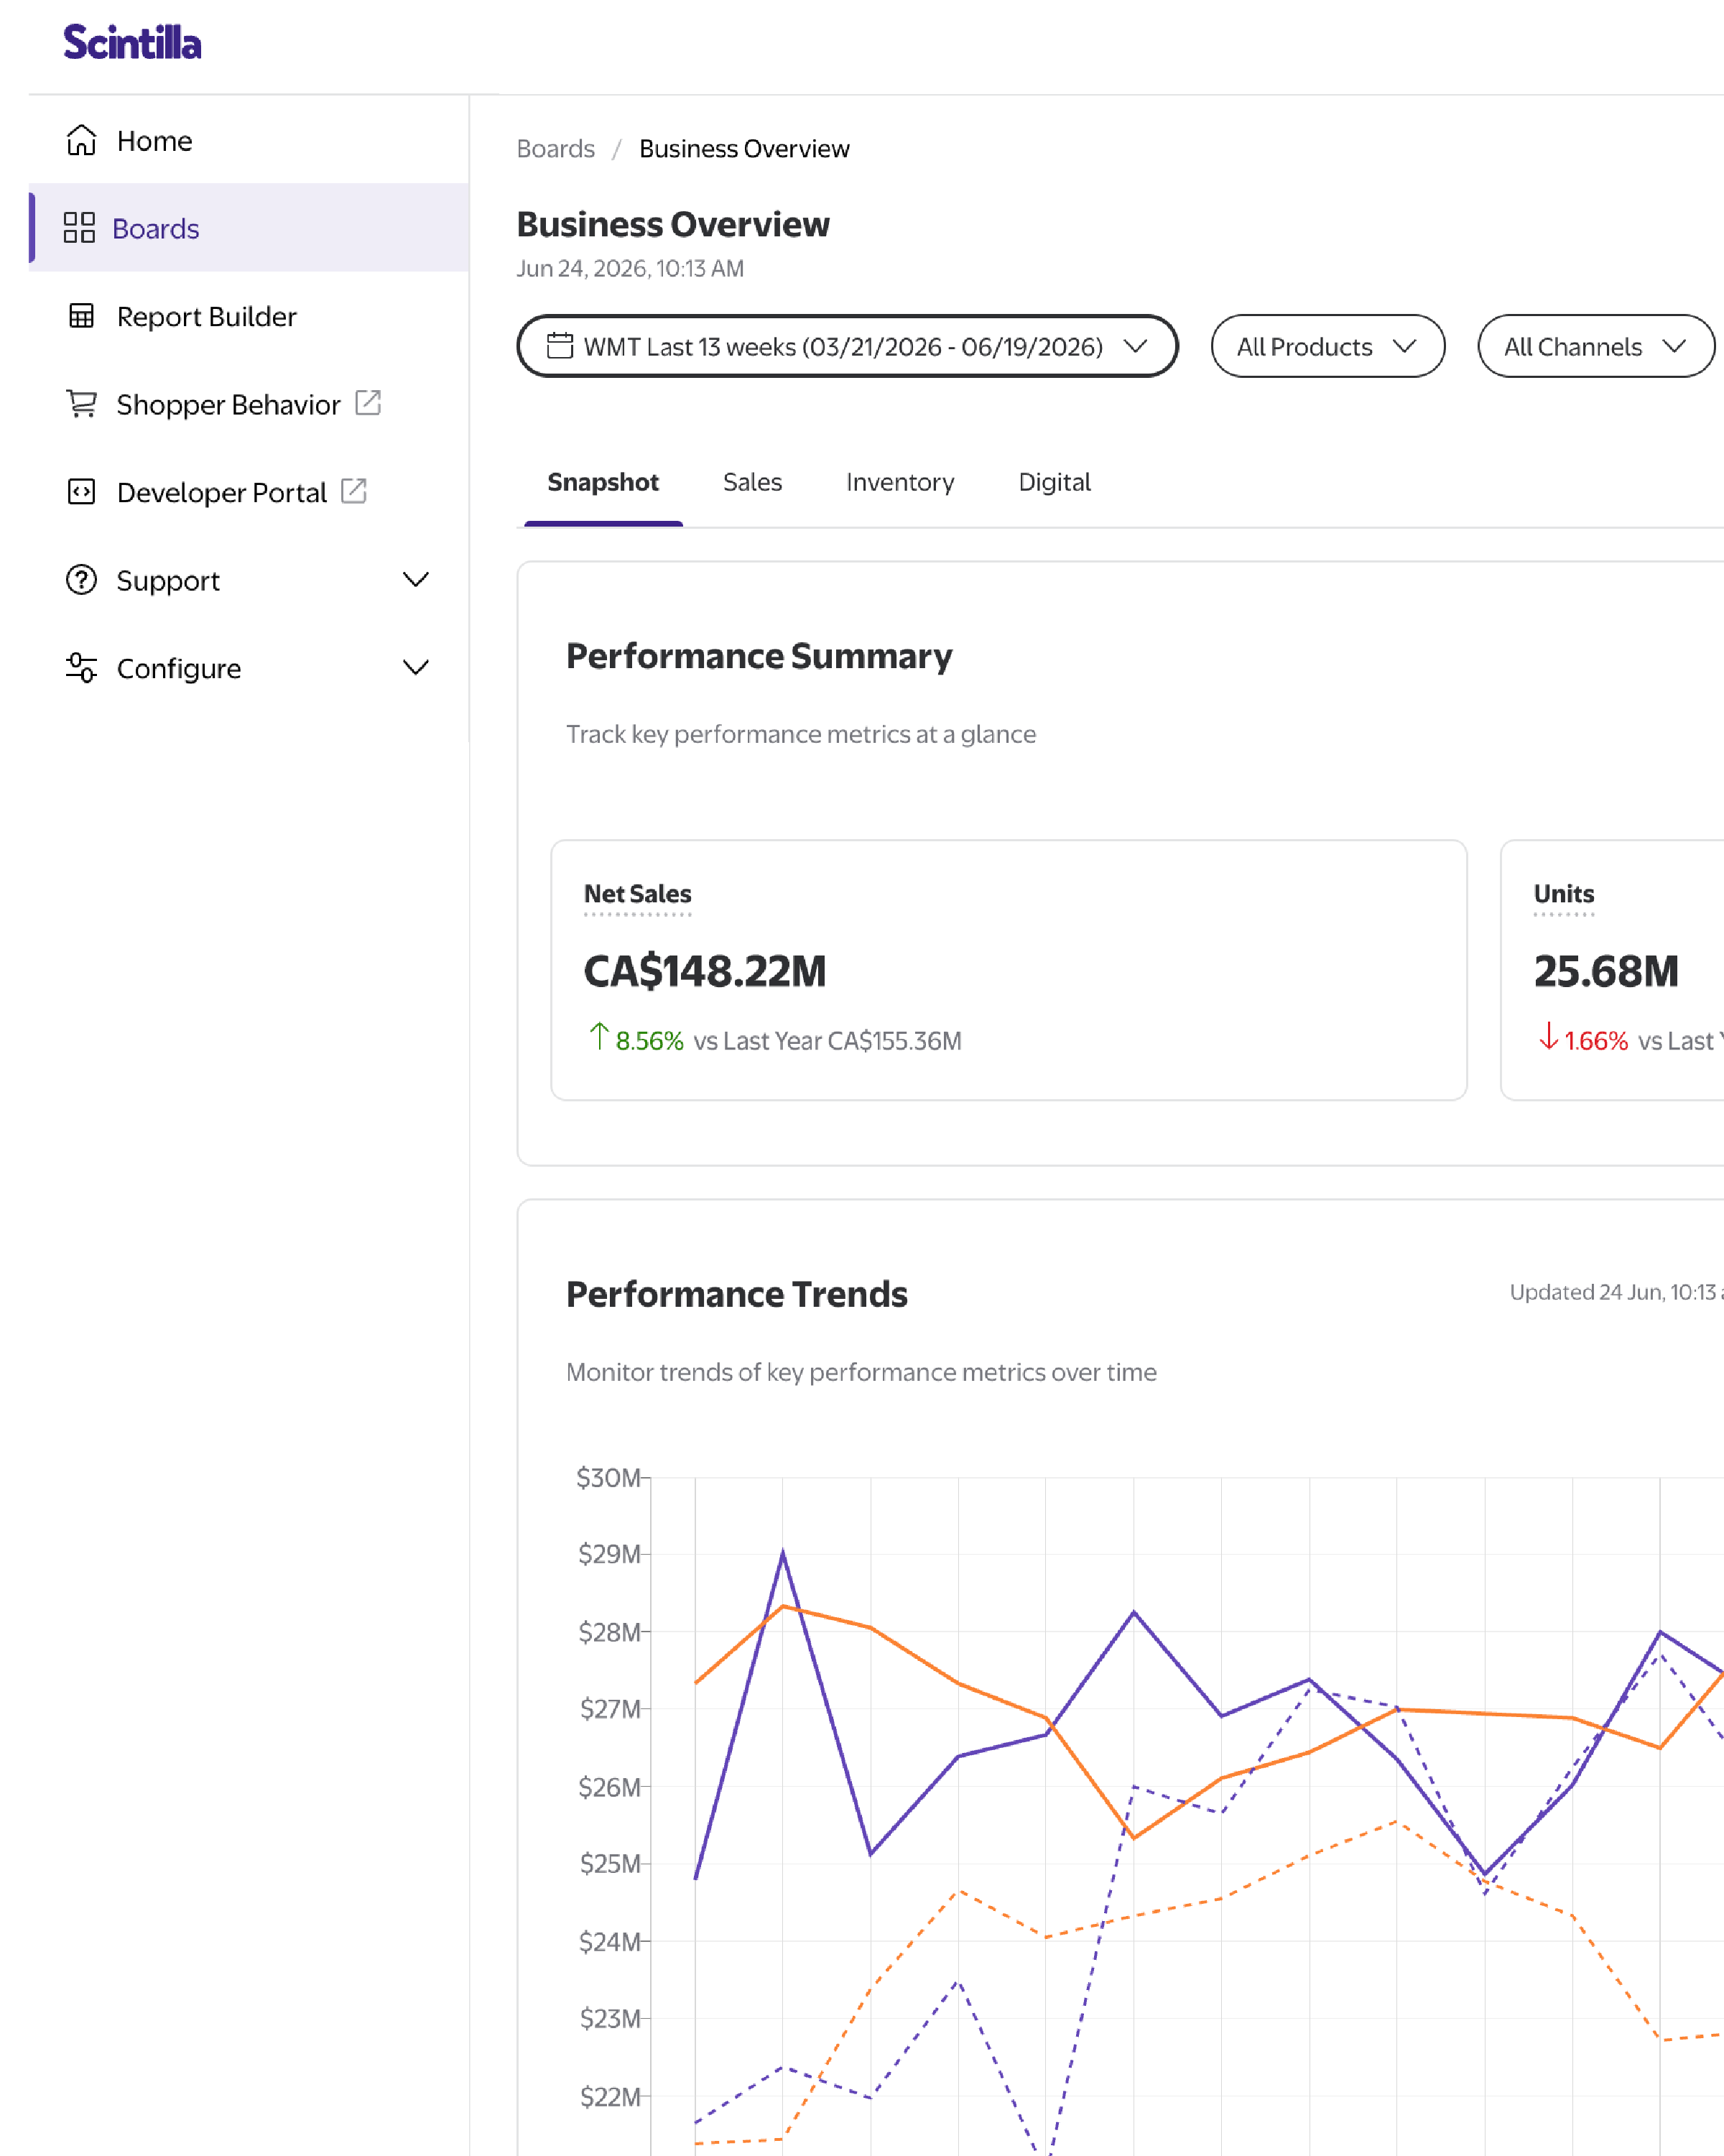Viewport: 1724px width, 2156px height.
Task: Open the All Products dropdown
Action: (1327, 346)
